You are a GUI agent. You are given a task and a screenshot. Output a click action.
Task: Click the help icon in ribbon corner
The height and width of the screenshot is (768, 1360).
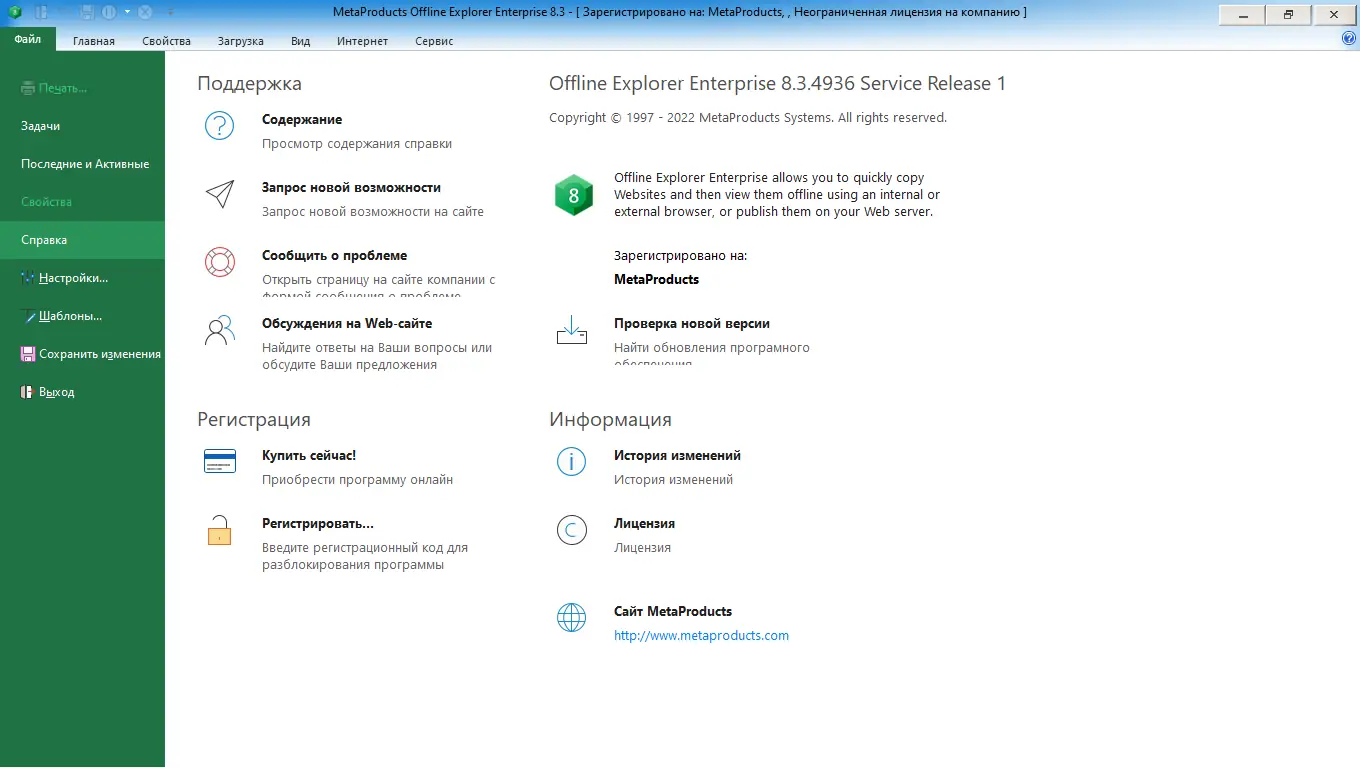pyautogui.click(x=1349, y=39)
